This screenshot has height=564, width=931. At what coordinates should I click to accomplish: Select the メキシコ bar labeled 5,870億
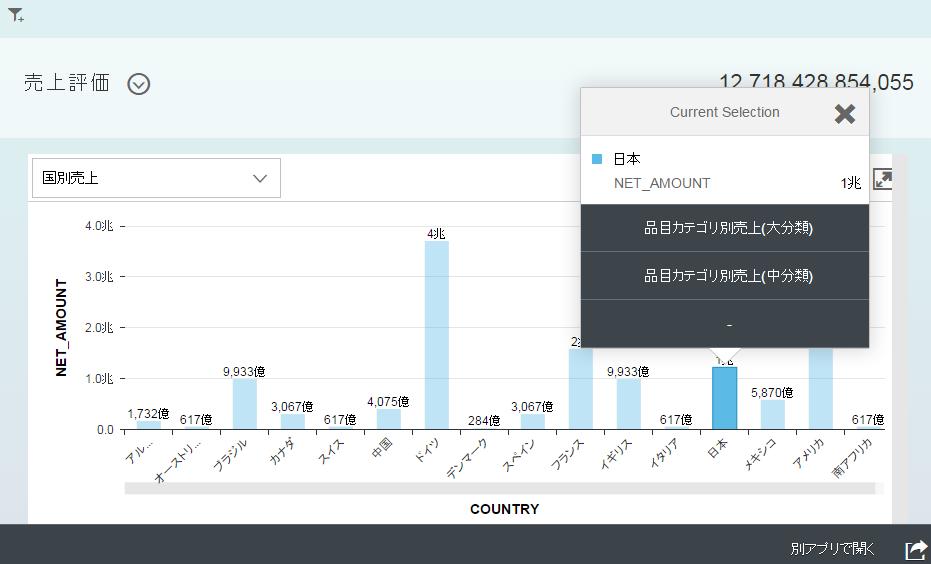[772, 414]
